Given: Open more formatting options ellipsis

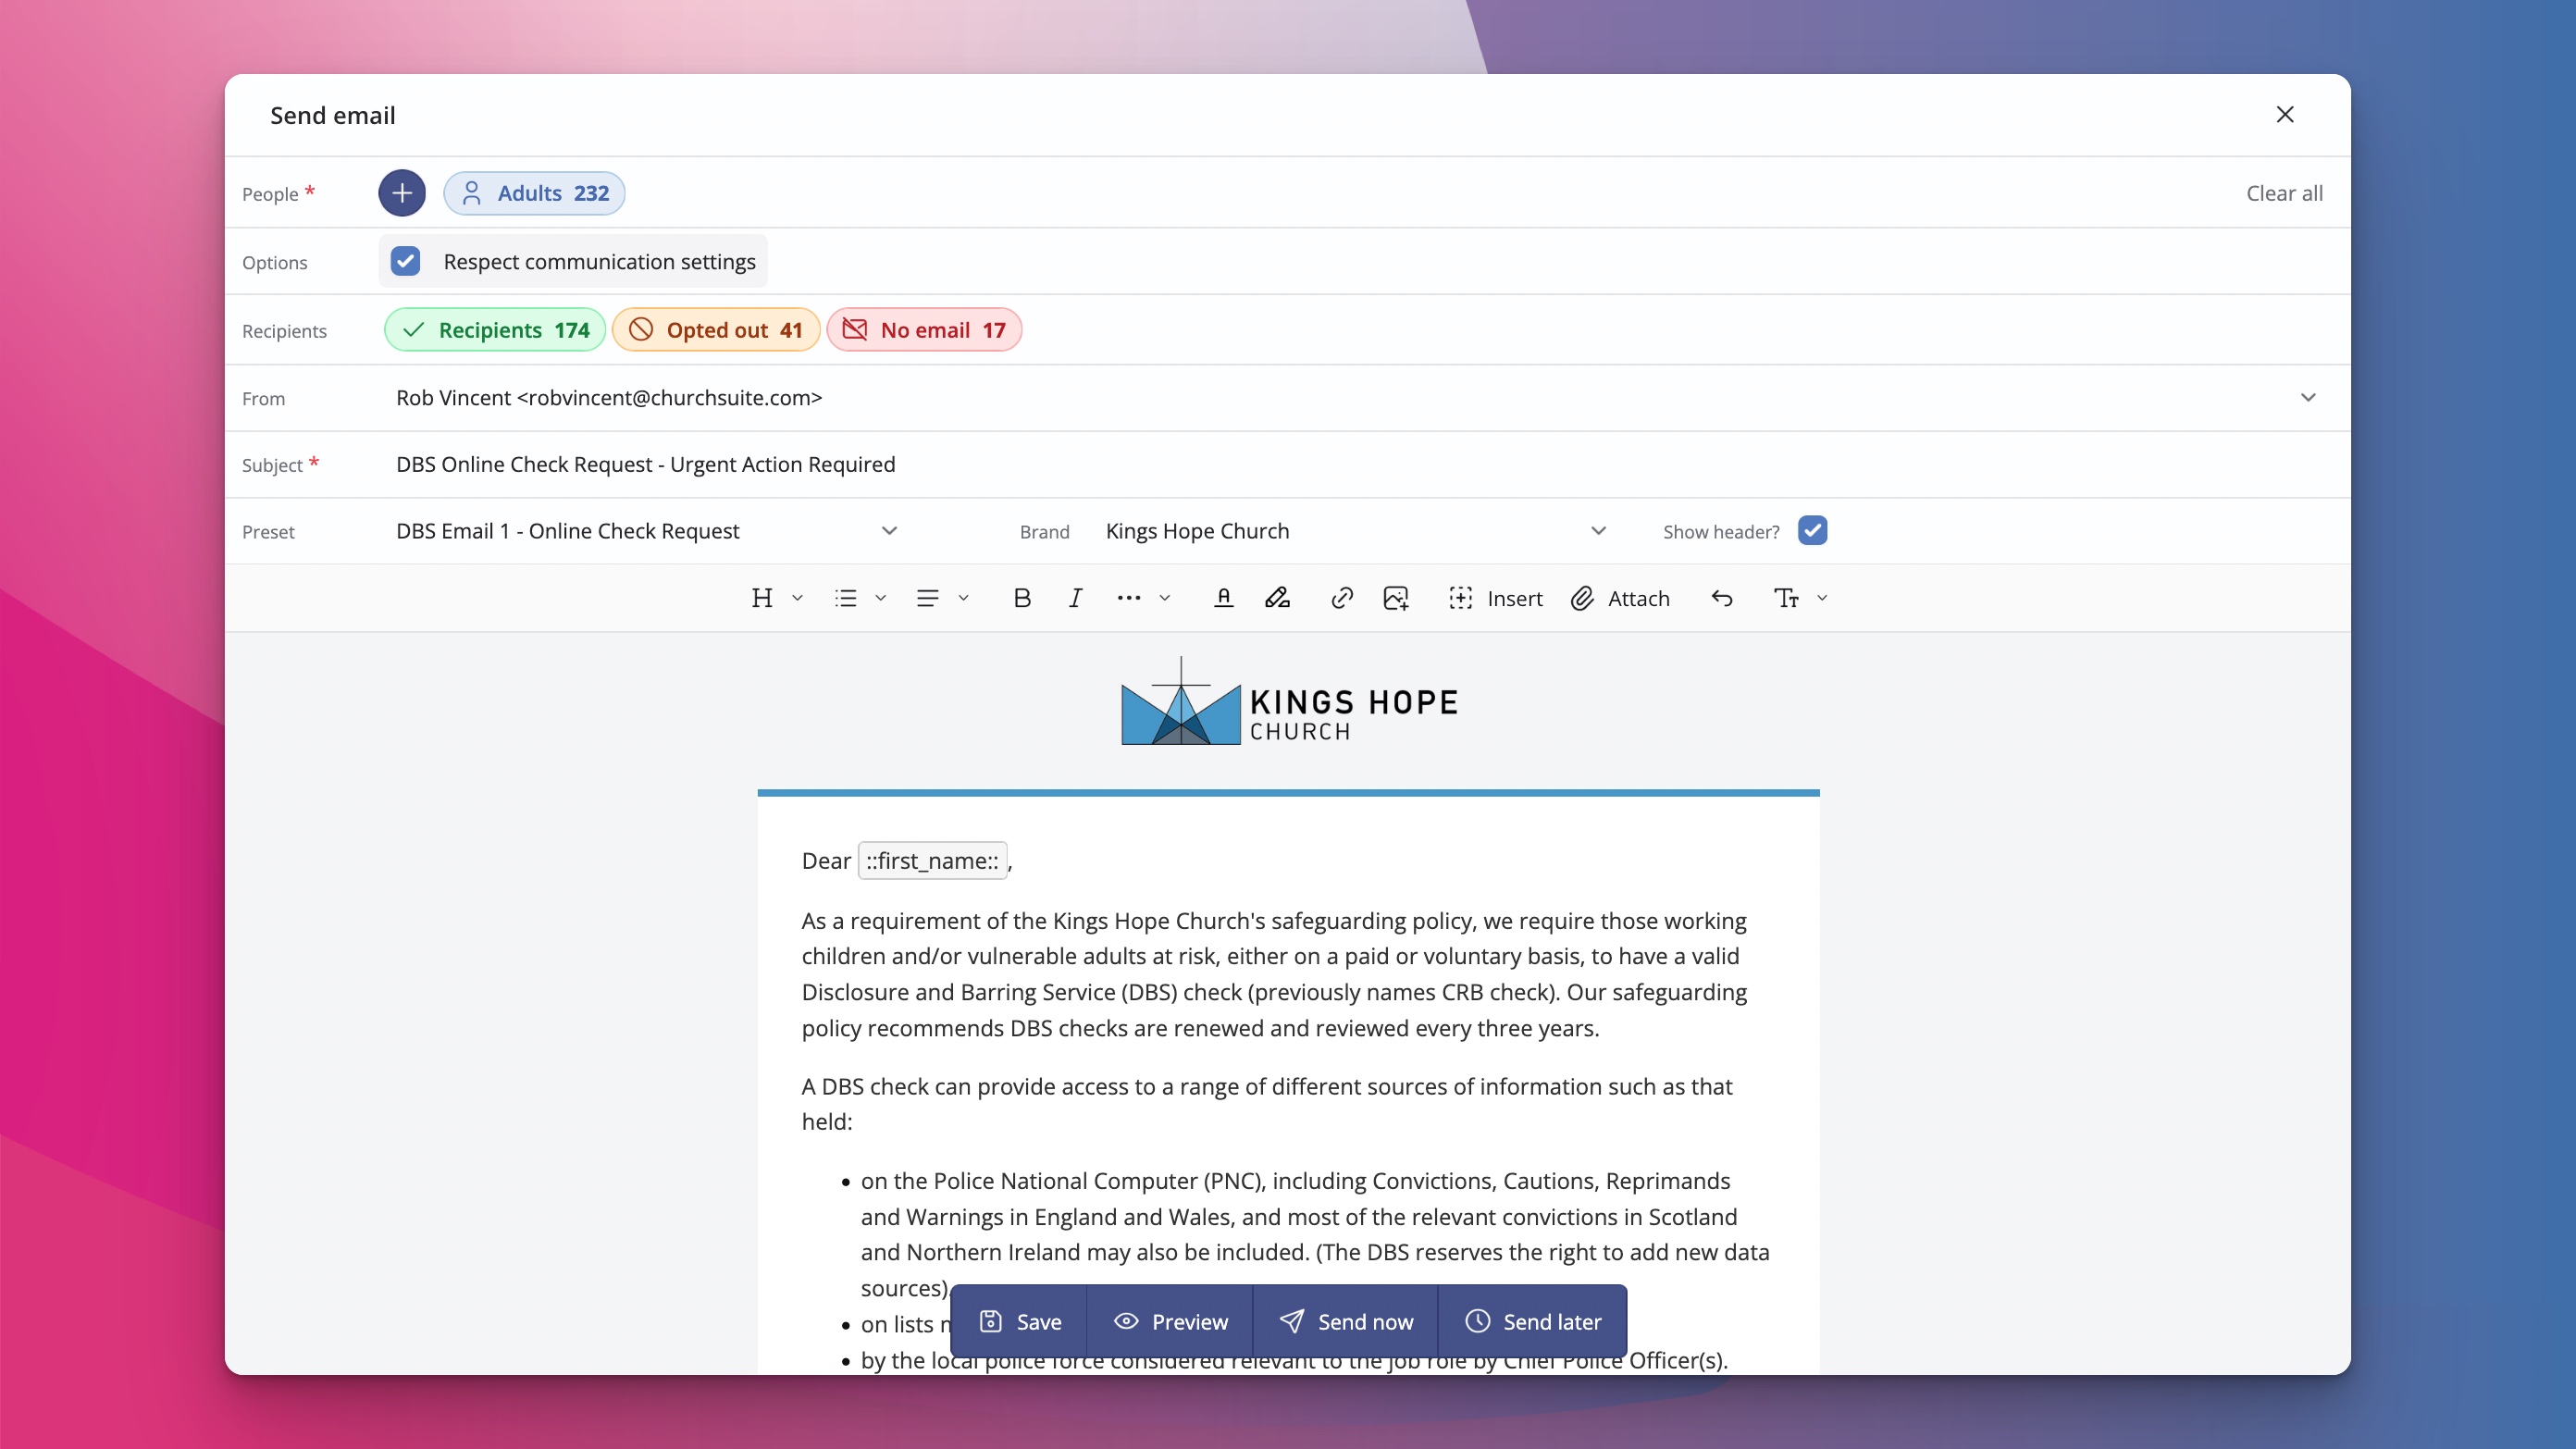Looking at the screenshot, I should point(1129,598).
